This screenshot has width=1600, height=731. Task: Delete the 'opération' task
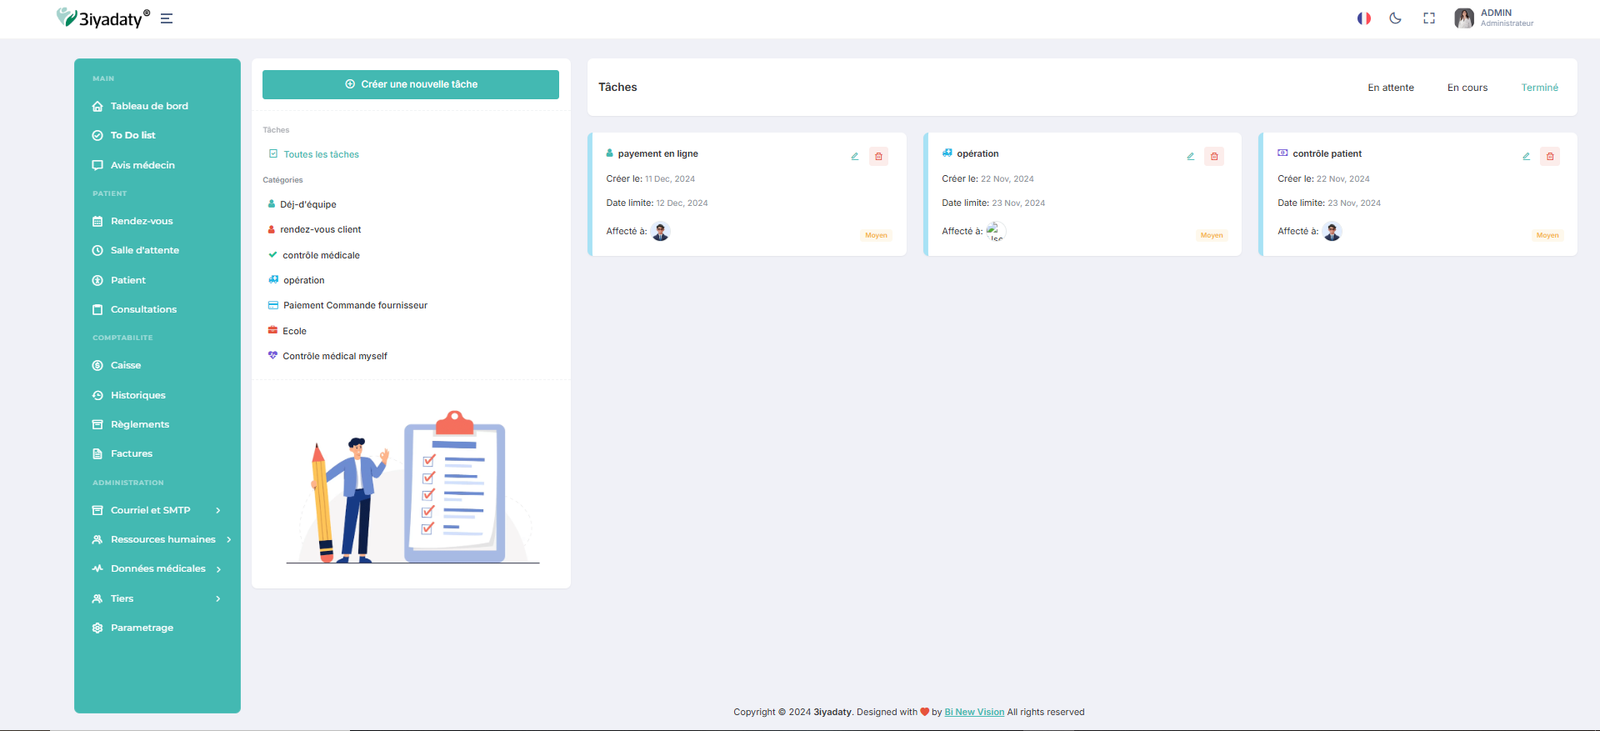1214,156
